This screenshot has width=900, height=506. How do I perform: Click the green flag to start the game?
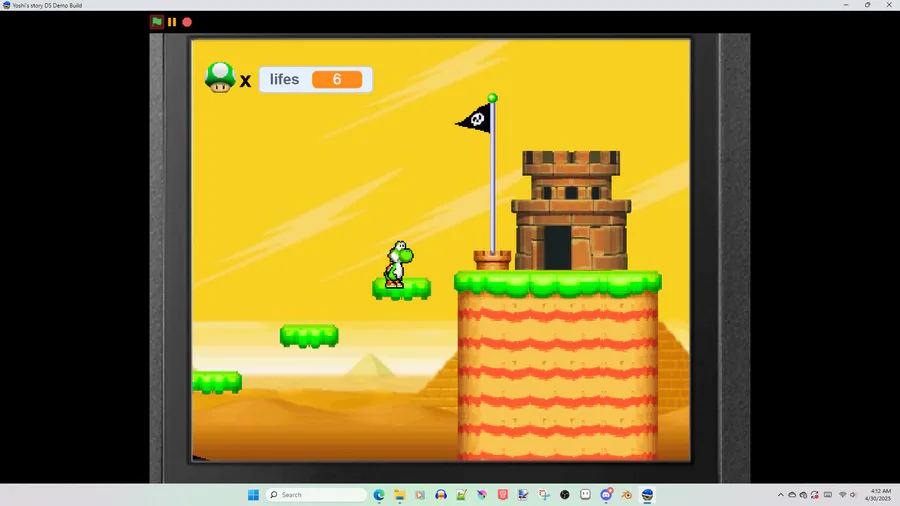point(157,22)
